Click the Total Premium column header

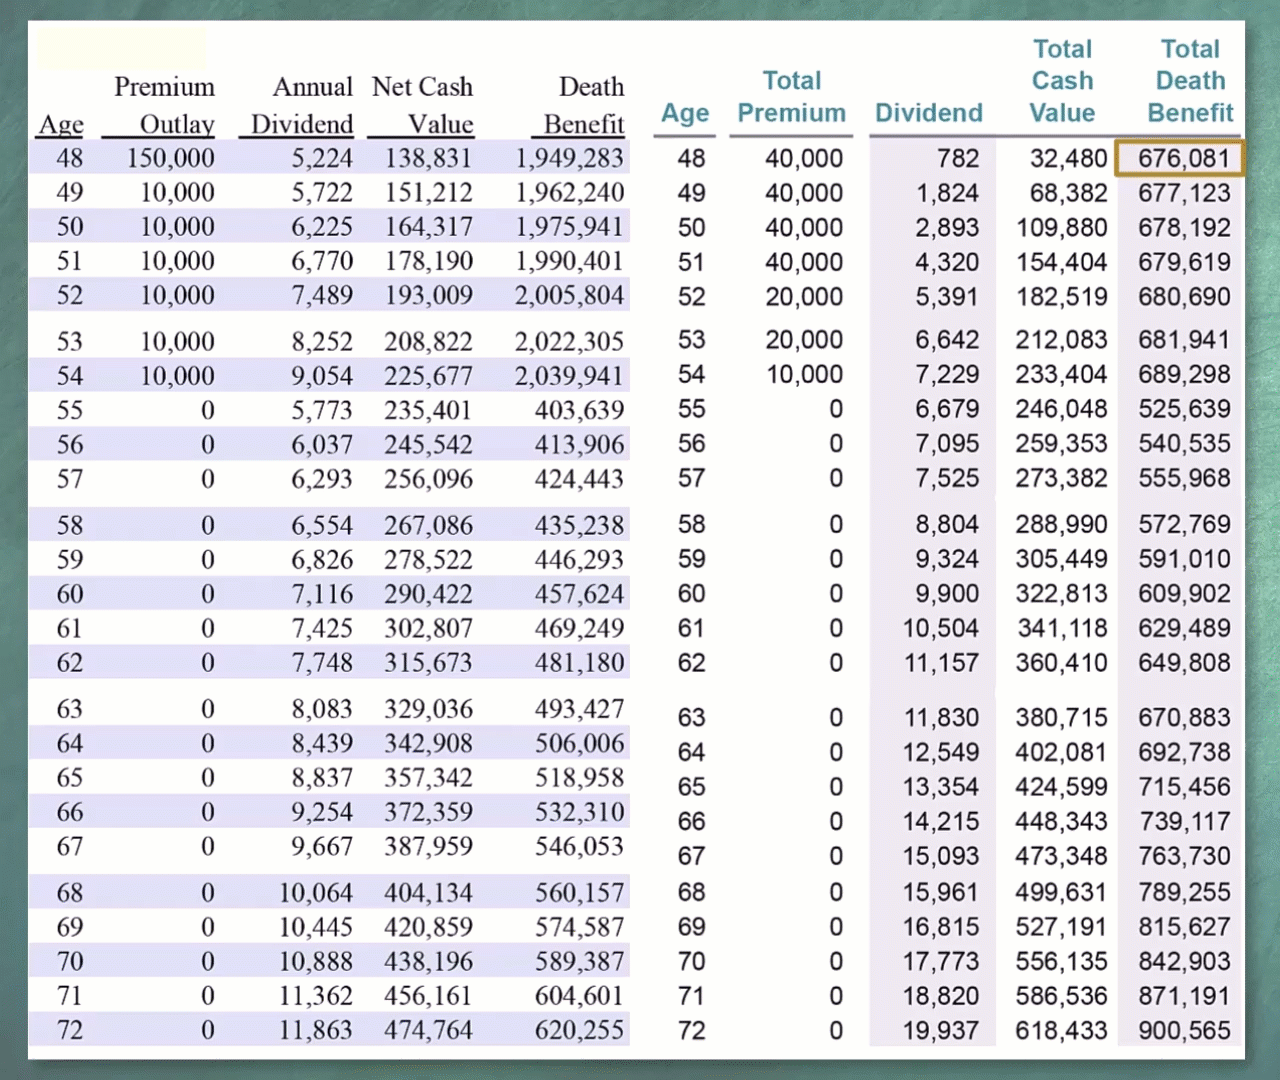[x=791, y=97]
